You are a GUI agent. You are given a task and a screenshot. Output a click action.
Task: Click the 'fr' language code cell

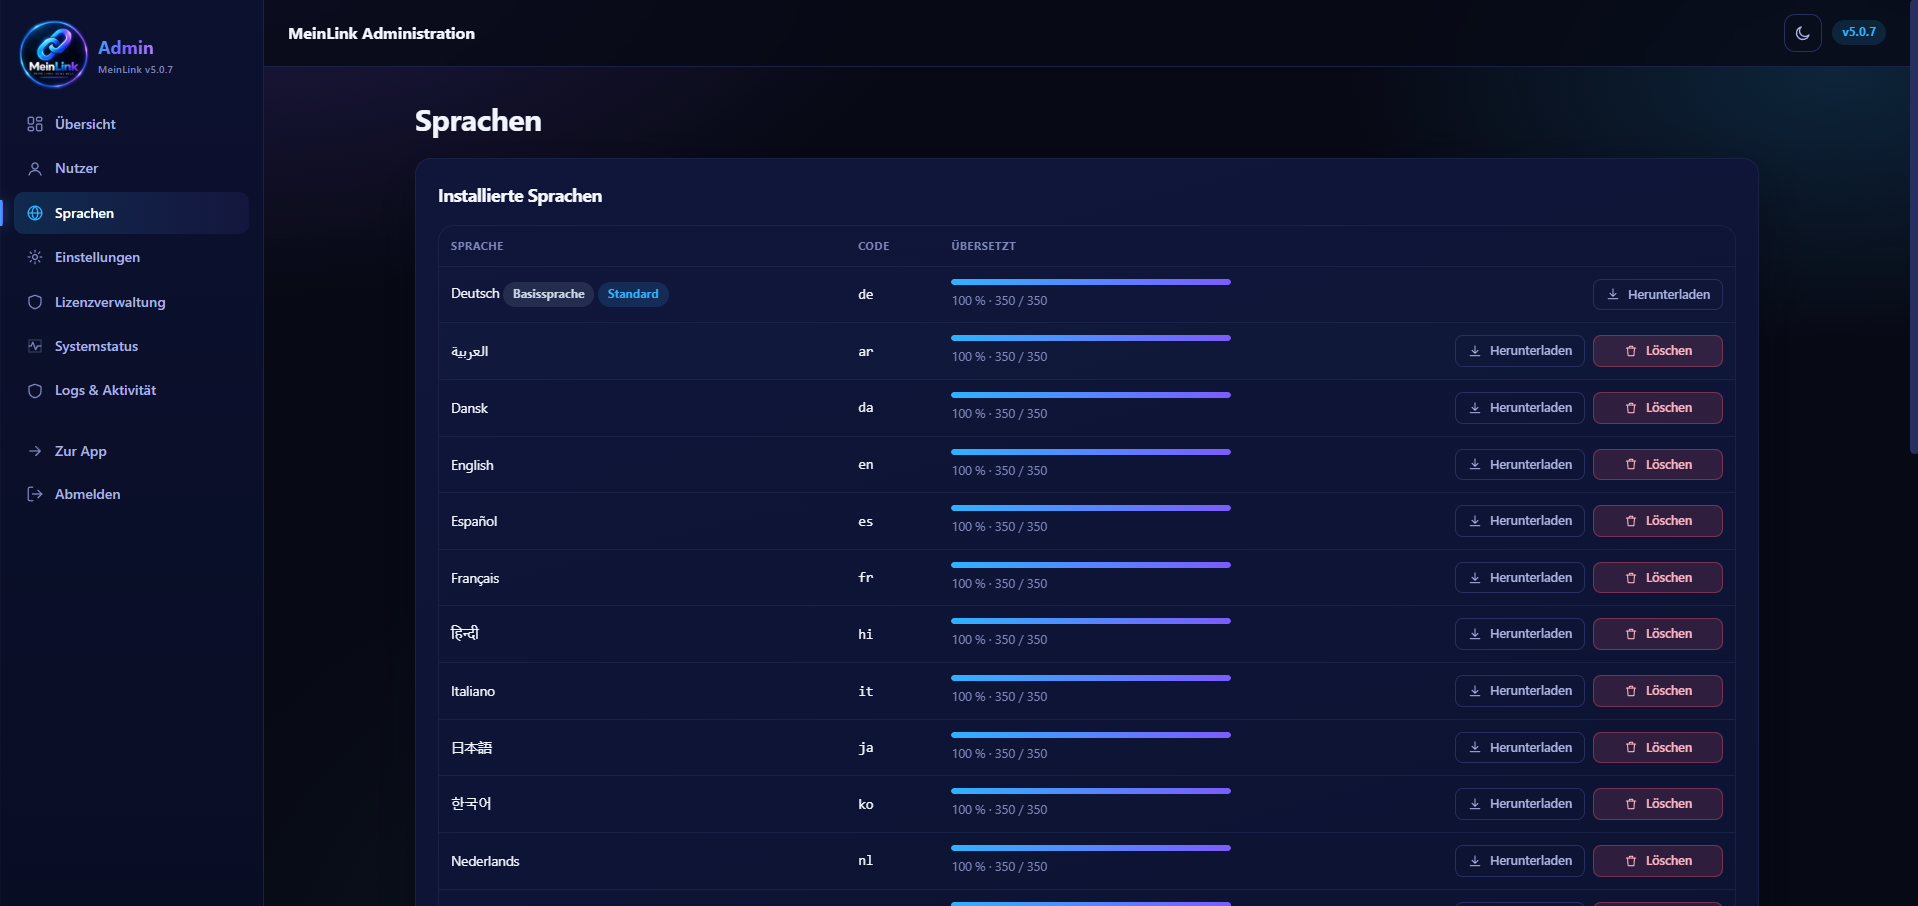click(x=866, y=578)
